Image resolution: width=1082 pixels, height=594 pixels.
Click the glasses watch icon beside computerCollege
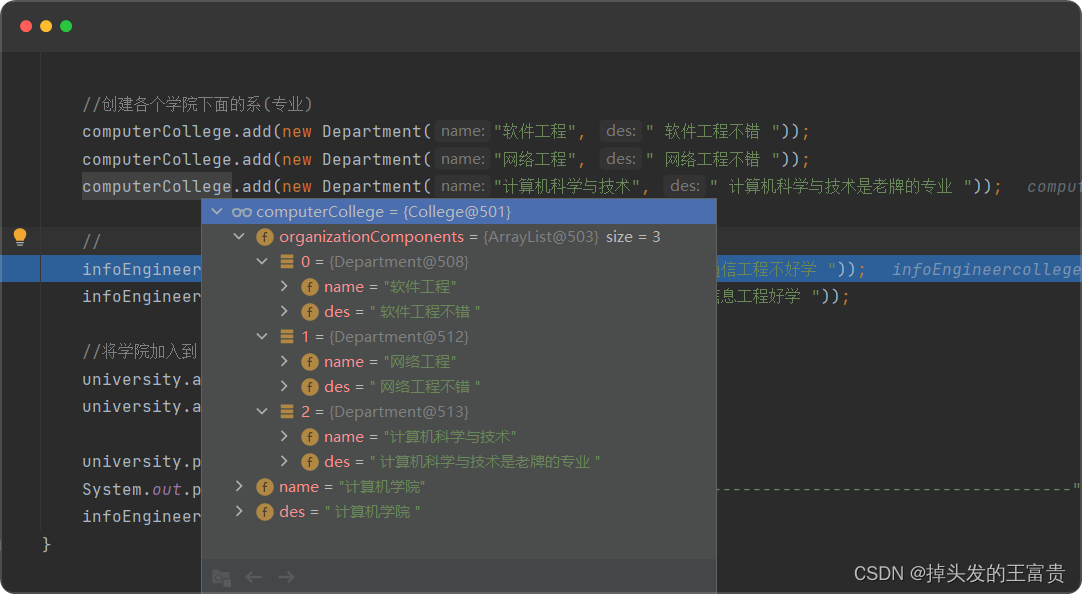pyautogui.click(x=242, y=212)
